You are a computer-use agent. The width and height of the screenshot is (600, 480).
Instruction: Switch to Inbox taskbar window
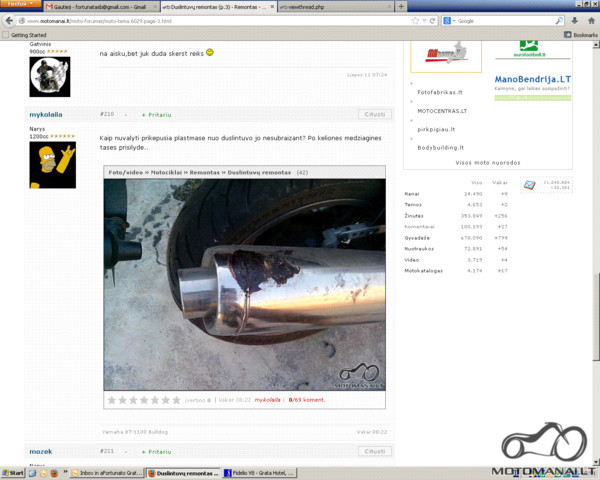(x=107, y=473)
